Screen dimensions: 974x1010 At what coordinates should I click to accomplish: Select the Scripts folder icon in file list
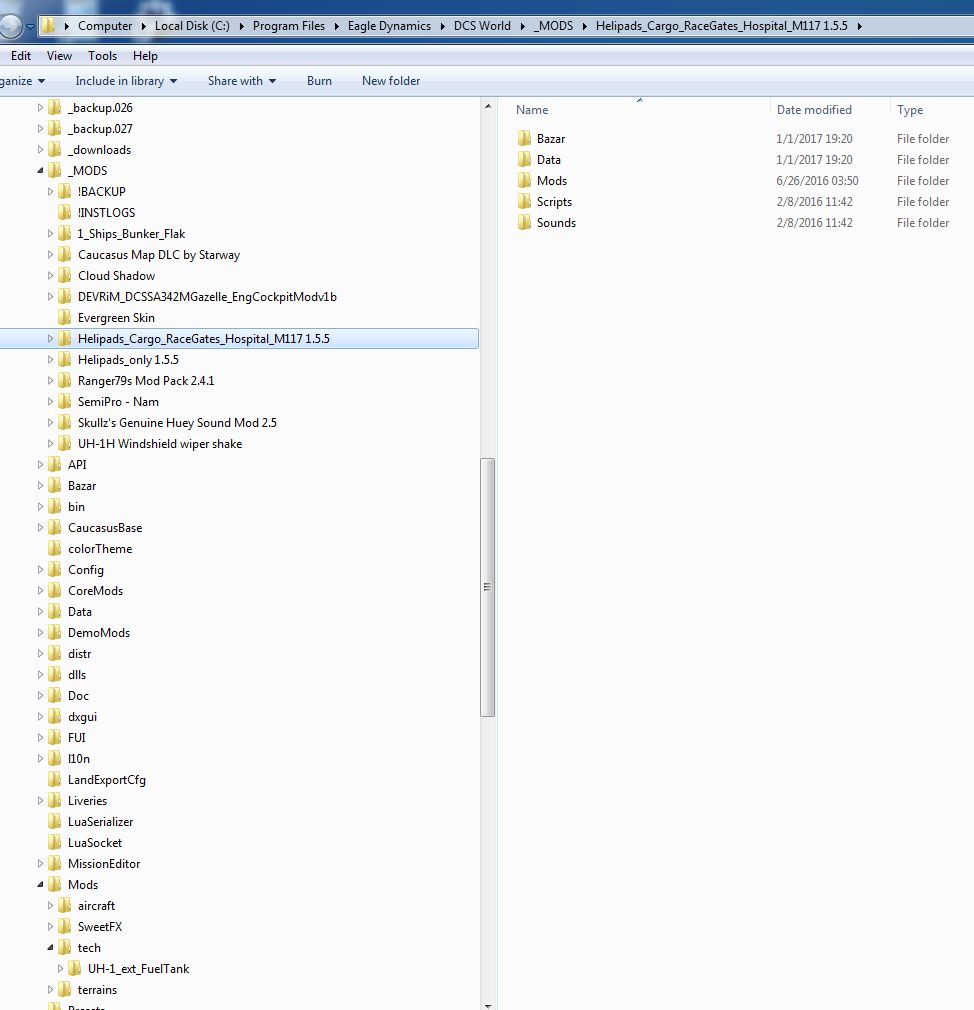point(524,202)
